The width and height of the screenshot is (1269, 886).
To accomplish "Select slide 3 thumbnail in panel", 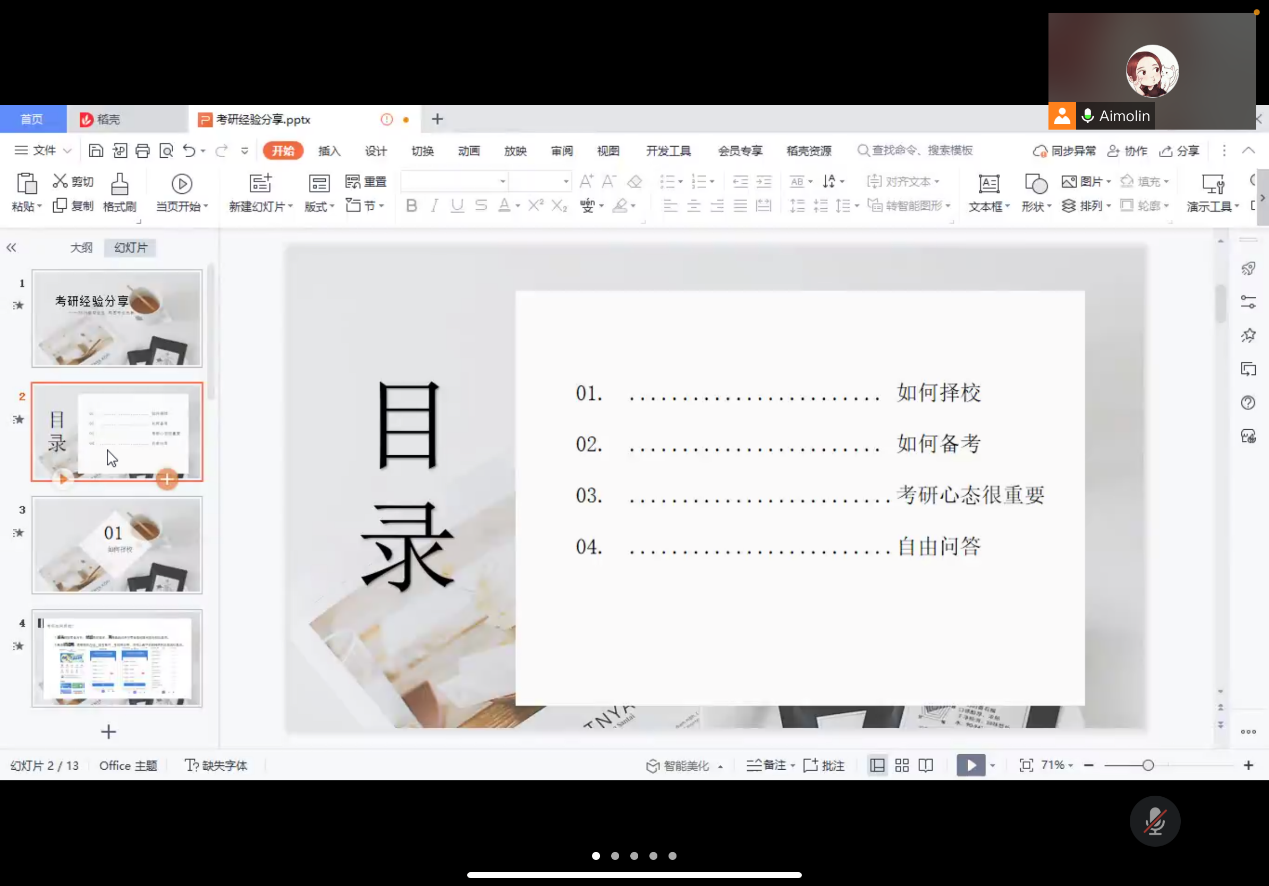I will tap(117, 545).
